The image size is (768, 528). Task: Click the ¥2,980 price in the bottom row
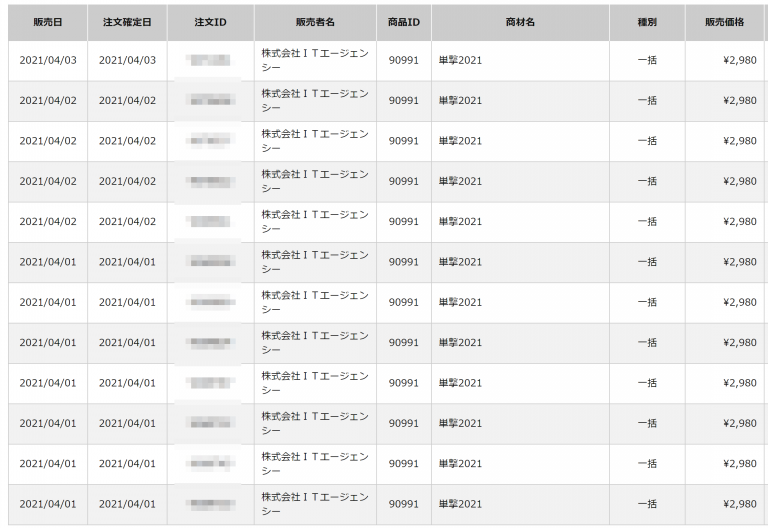tap(739, 504)
